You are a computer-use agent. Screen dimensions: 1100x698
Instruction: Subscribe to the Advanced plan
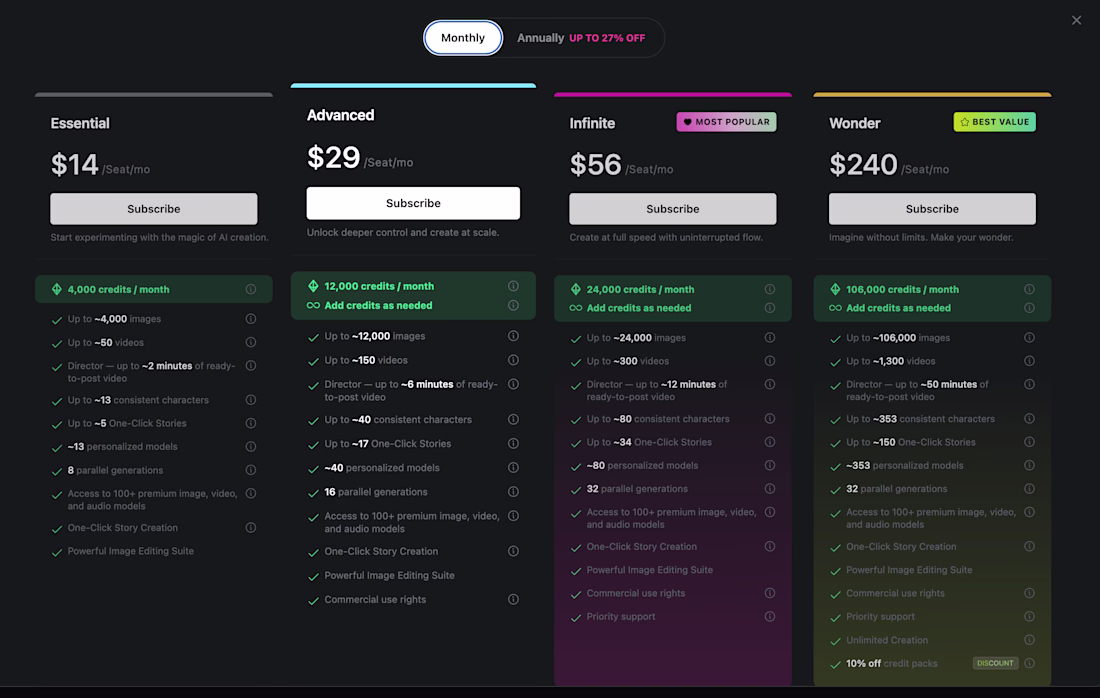(413, 203)
